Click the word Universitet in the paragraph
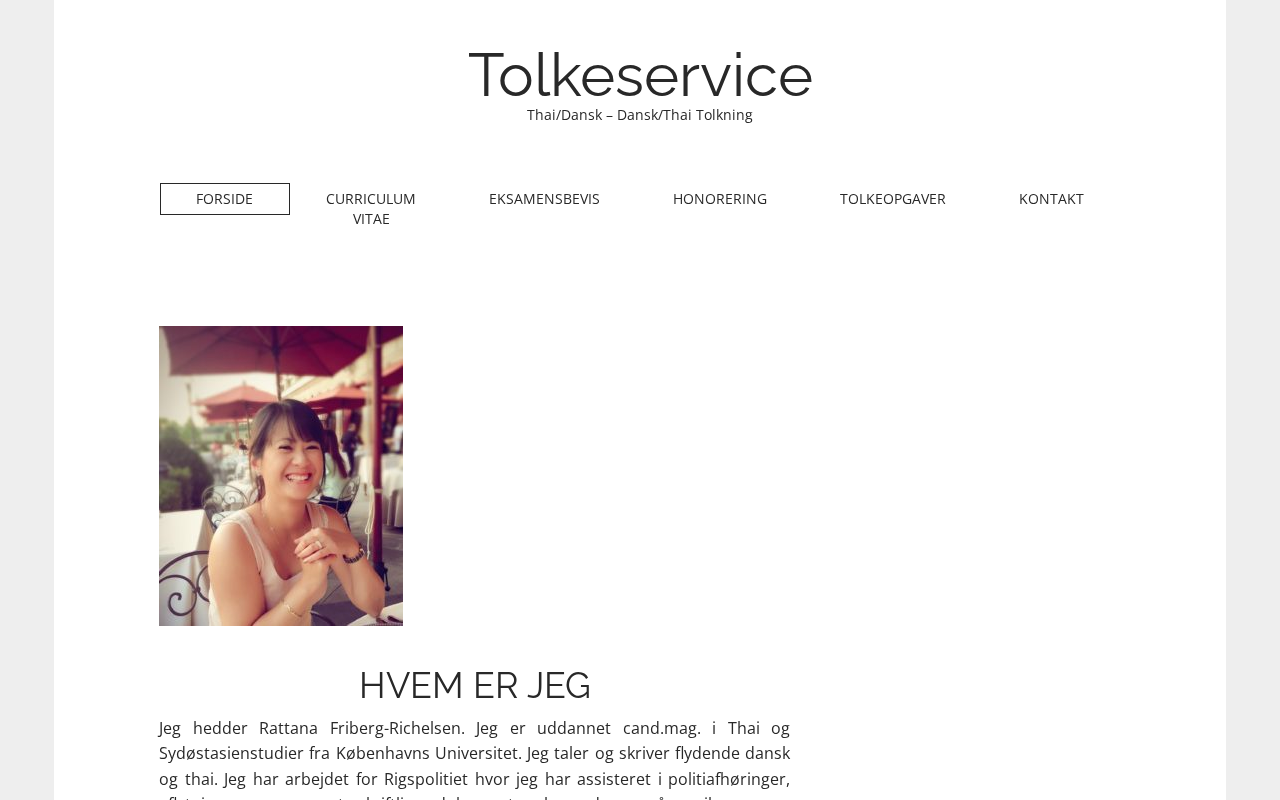 click(x=475, y=753)
